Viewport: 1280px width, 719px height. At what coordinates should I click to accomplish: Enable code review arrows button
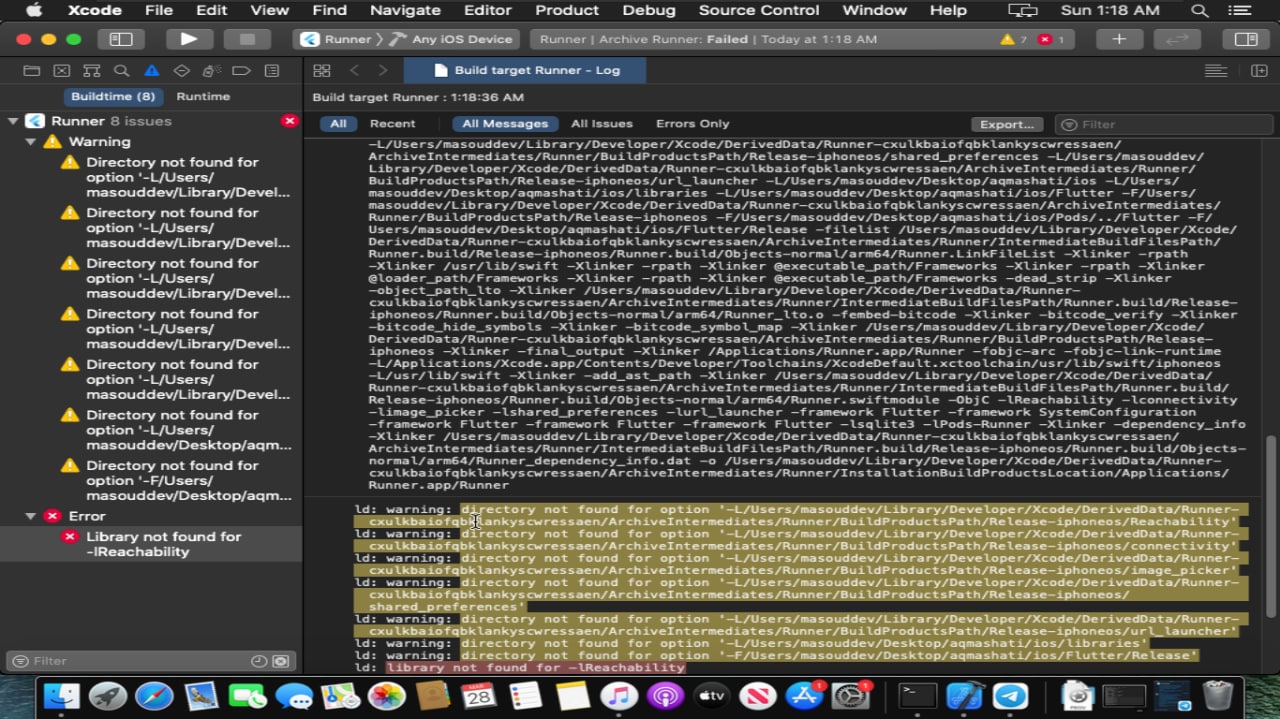(1178, 39)
